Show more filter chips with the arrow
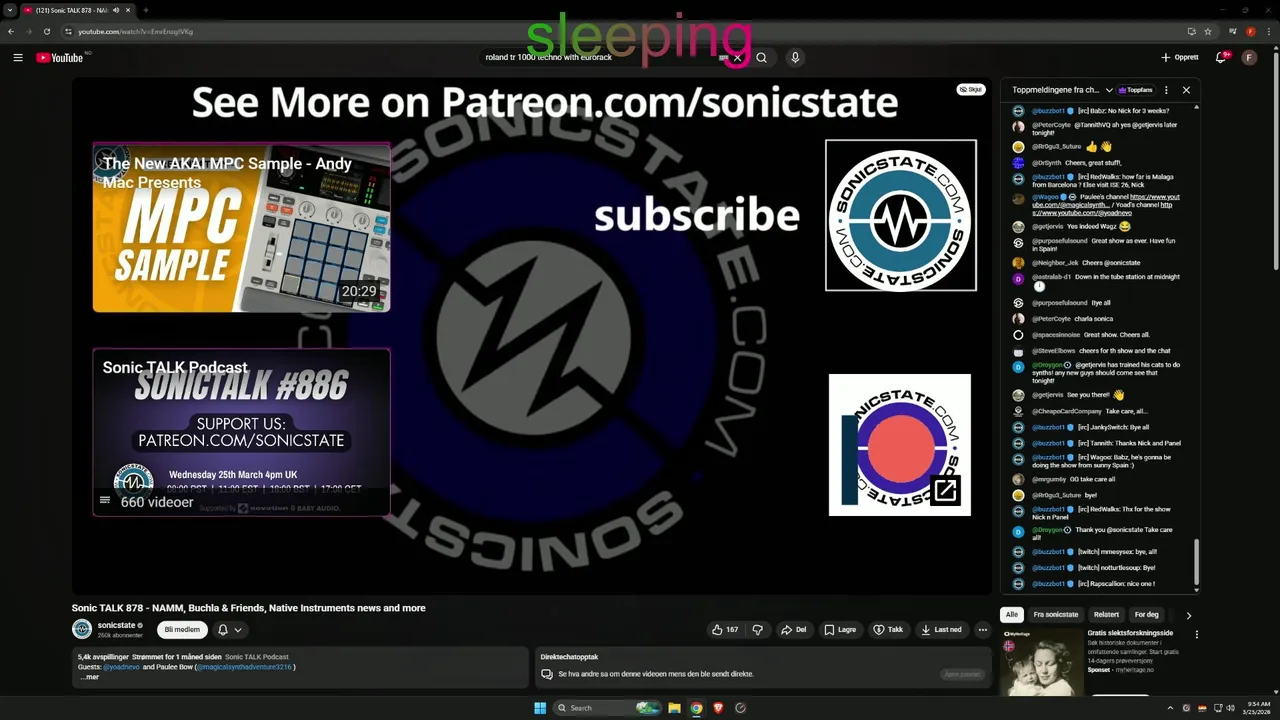 point(1188,615)
